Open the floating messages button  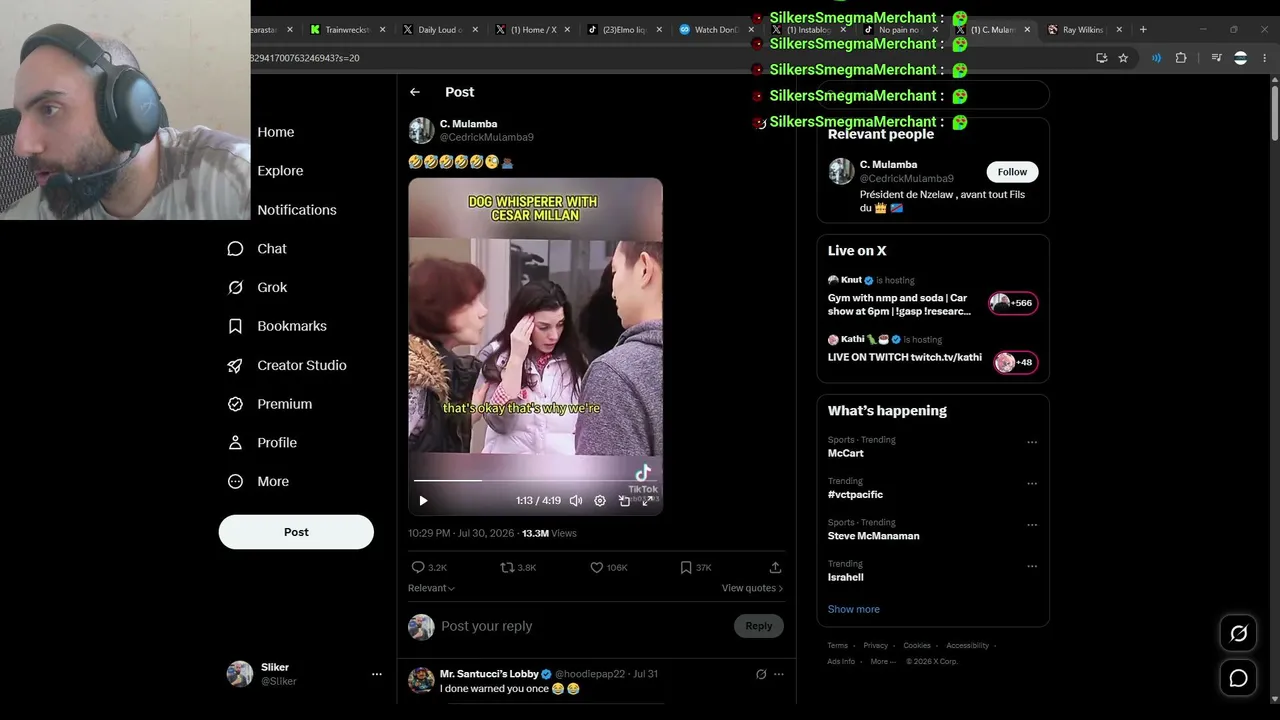click(1238, 678)
